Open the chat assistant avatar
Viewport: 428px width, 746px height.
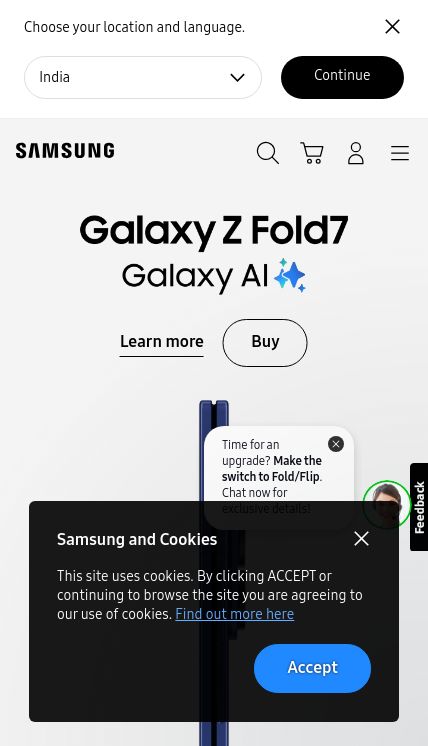coord(387,504)
